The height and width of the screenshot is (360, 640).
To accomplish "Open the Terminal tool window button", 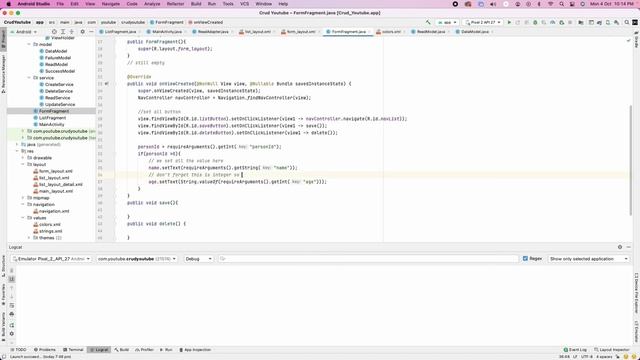I will point(73,350).
